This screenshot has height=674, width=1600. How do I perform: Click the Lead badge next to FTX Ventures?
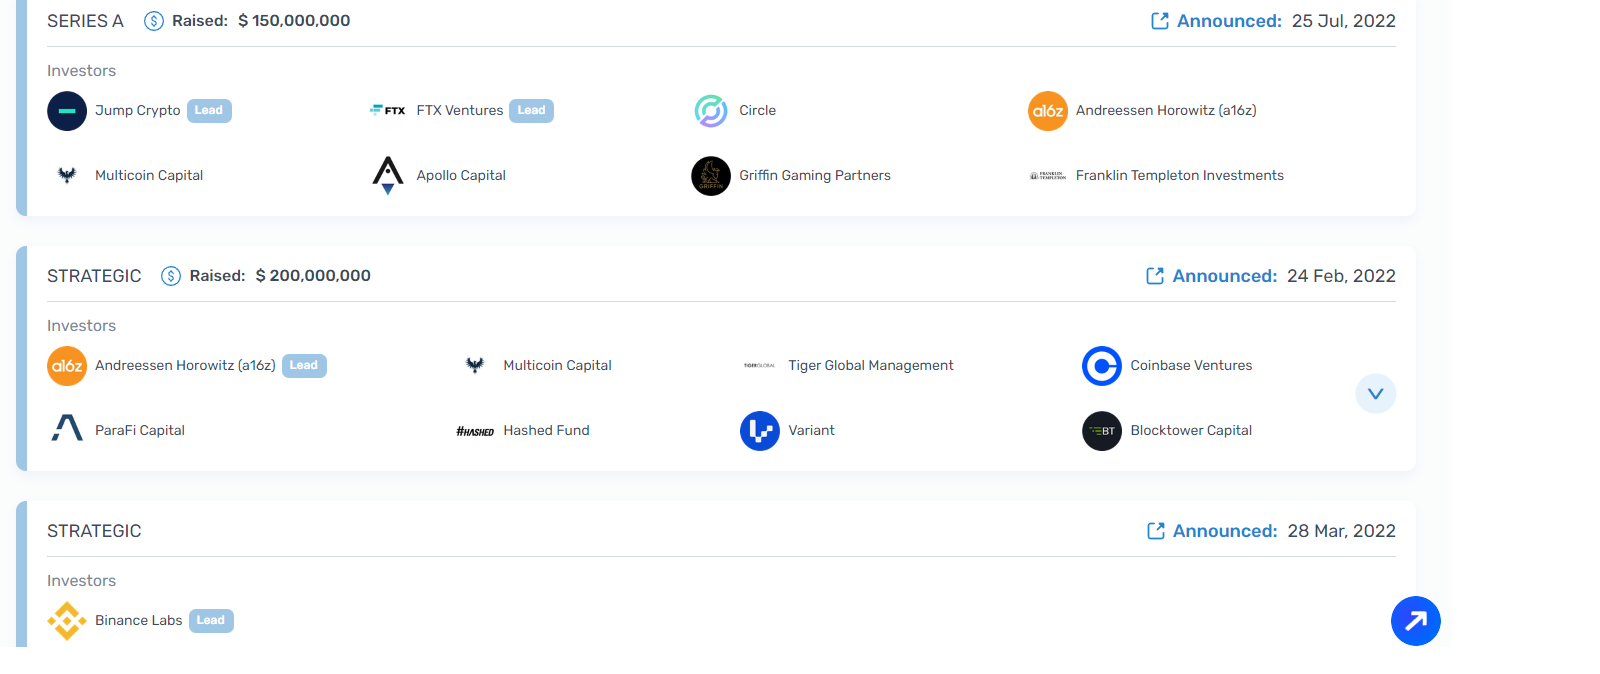pyautogui.click(x=532, y=111)
